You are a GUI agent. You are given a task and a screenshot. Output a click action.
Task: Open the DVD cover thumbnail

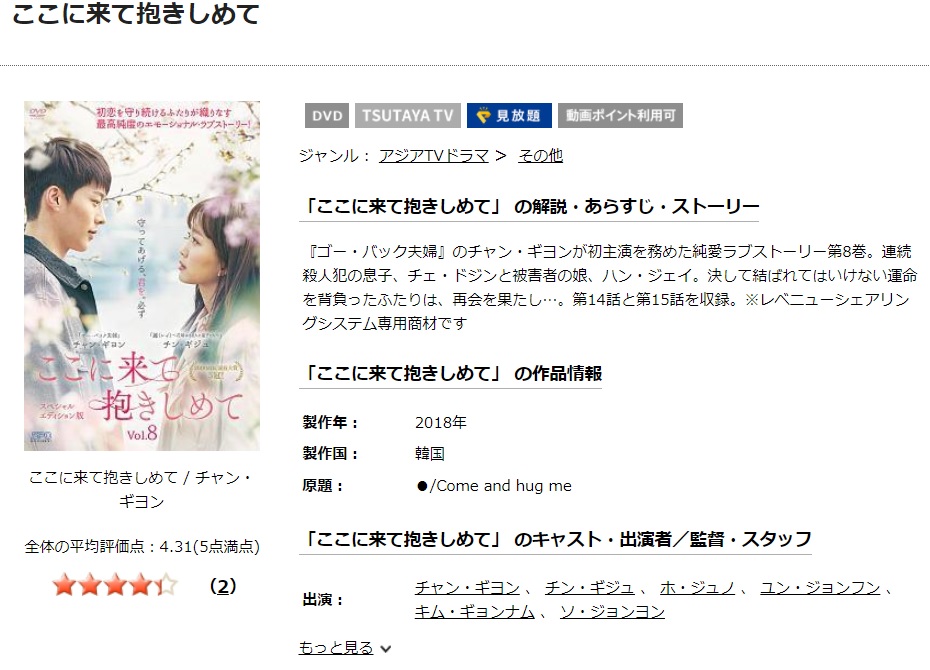(x=142, y=276)
